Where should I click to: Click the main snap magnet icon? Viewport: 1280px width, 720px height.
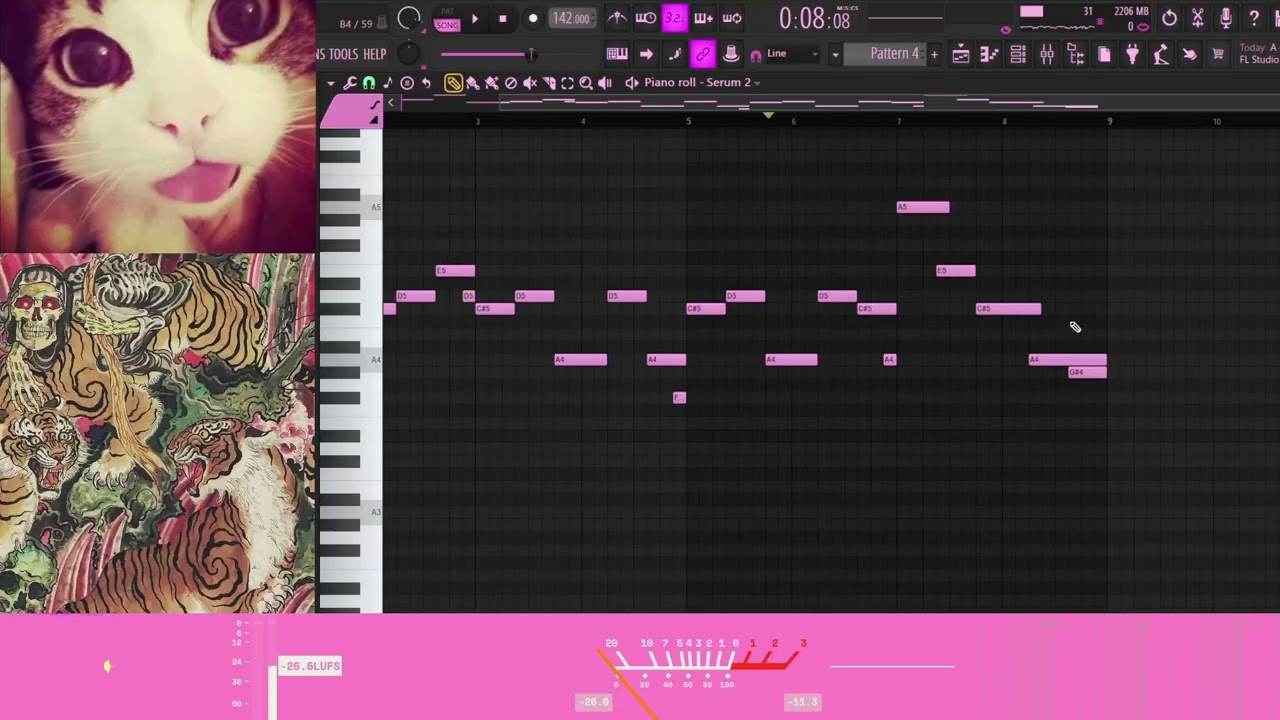click(756, 55)
